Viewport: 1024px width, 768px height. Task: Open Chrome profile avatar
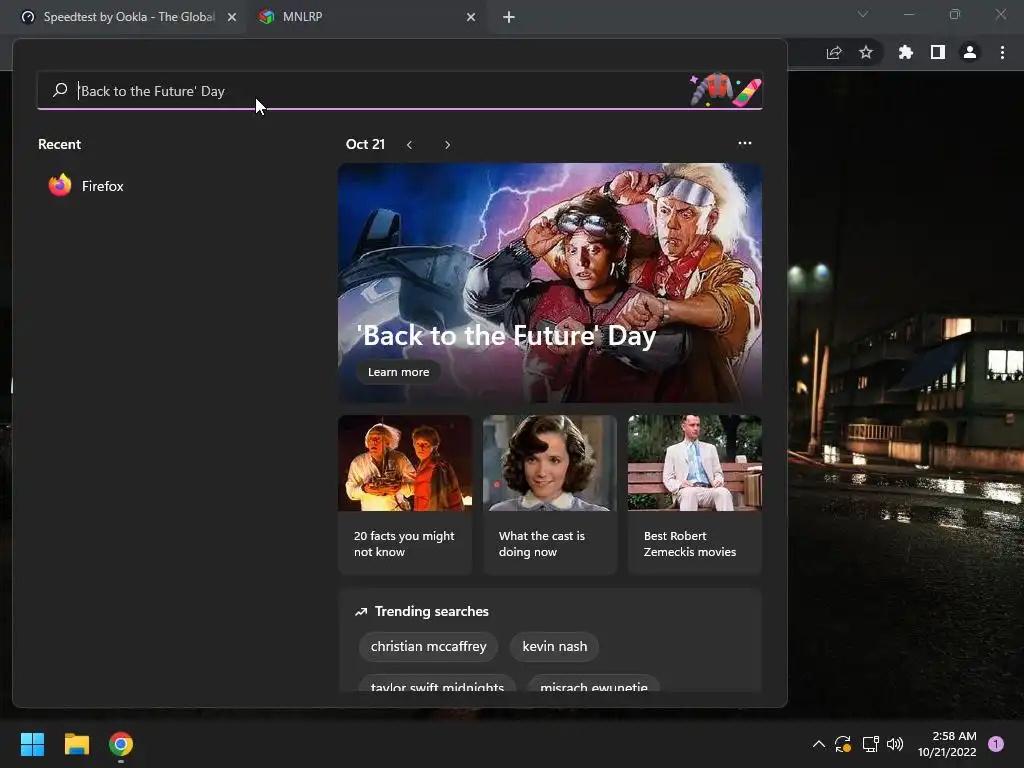point(970,52)
